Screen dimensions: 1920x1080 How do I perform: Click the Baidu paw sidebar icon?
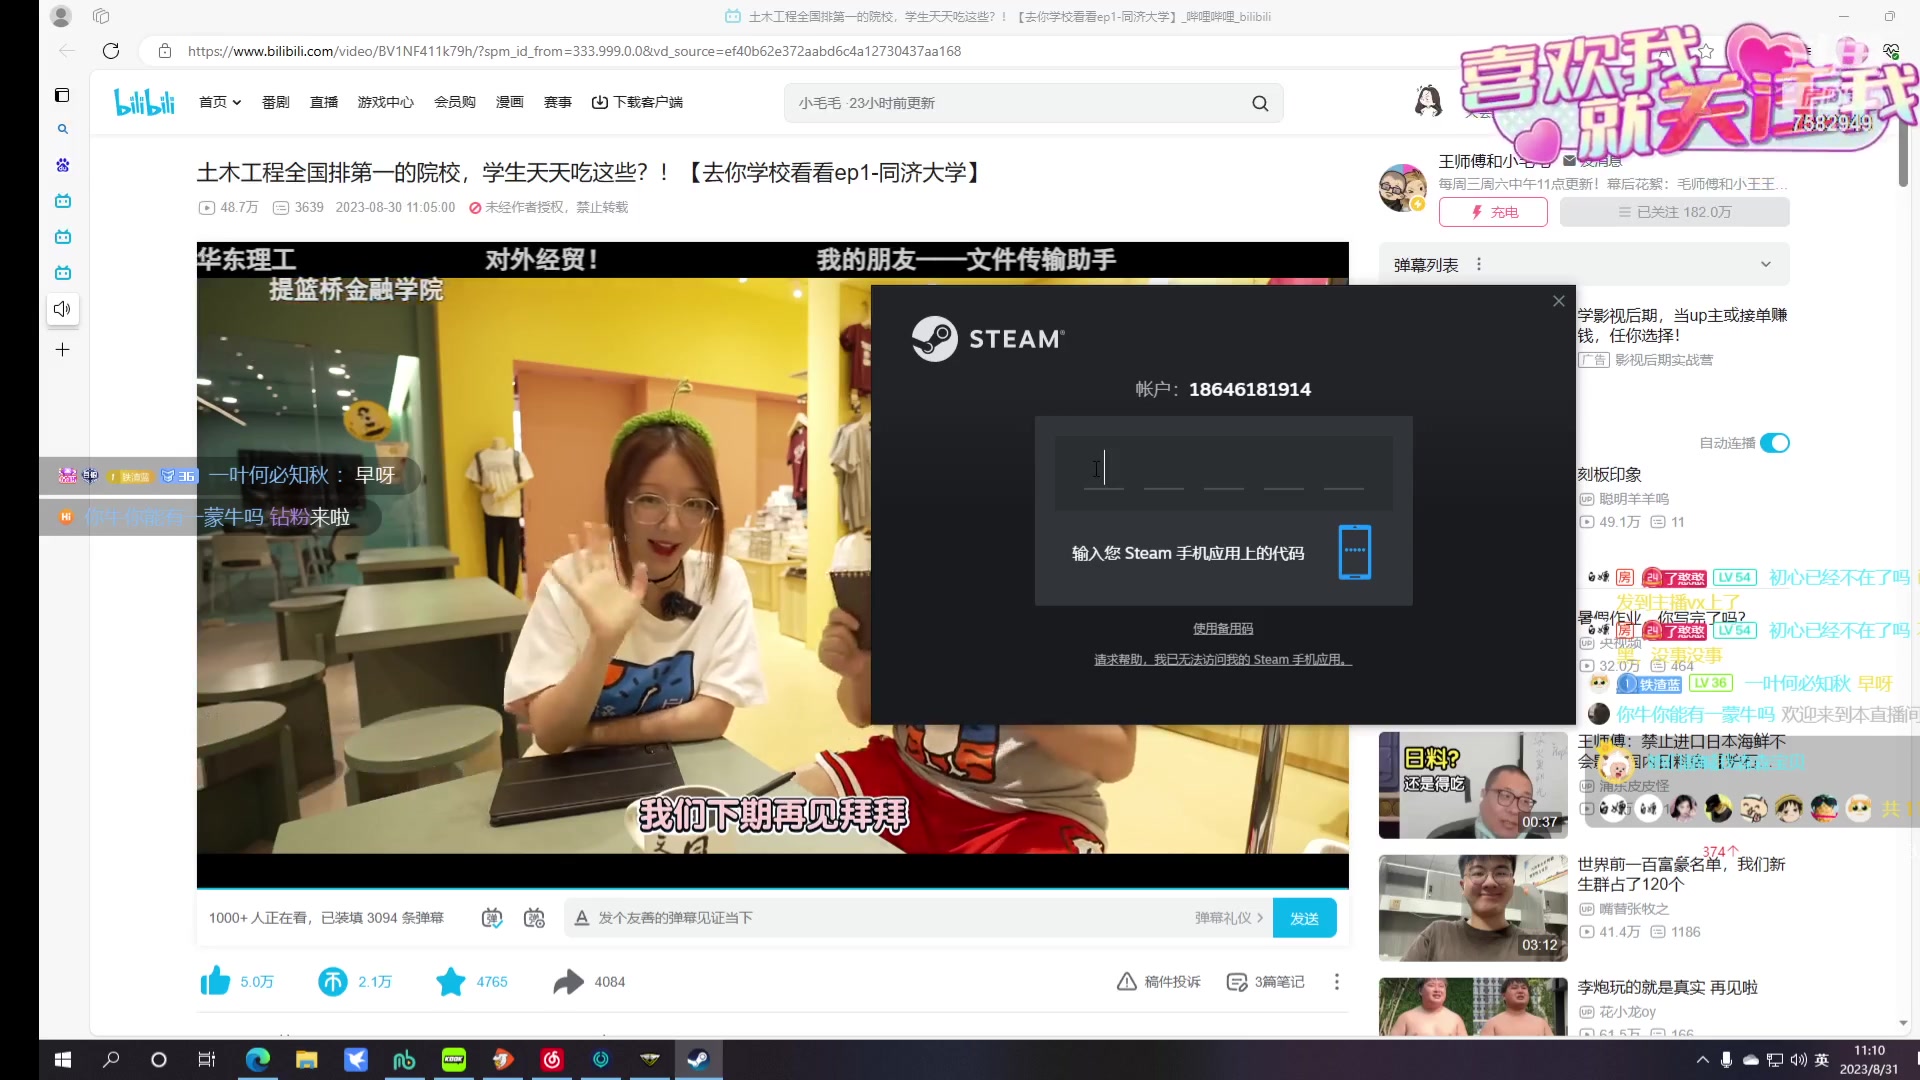62,165
